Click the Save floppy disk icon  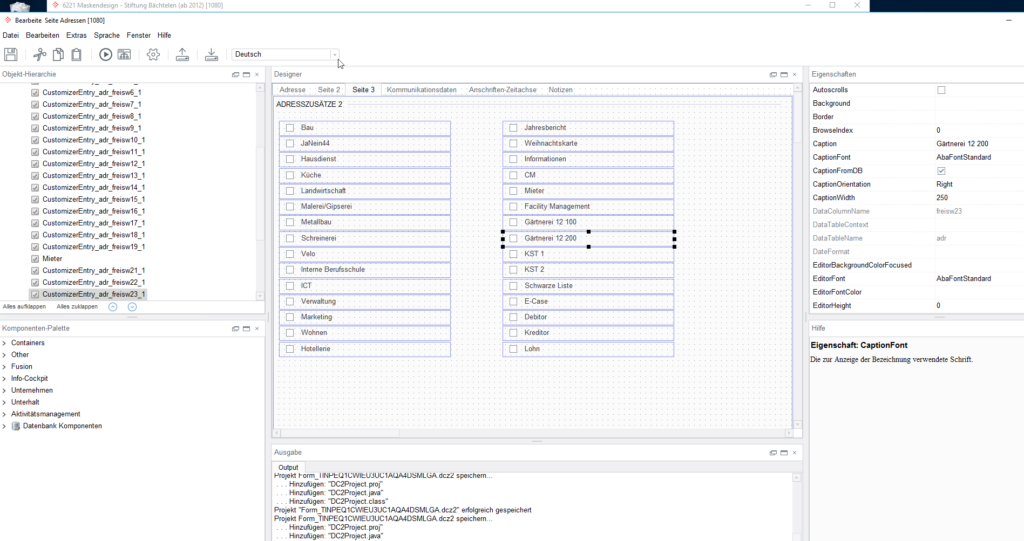coord(11,54)
